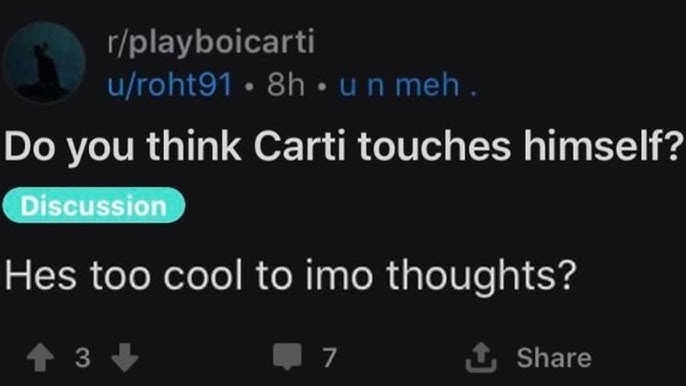Filter by the Discussion flair tag
Screen dimensions: 686x386
[x=94, y=205]
